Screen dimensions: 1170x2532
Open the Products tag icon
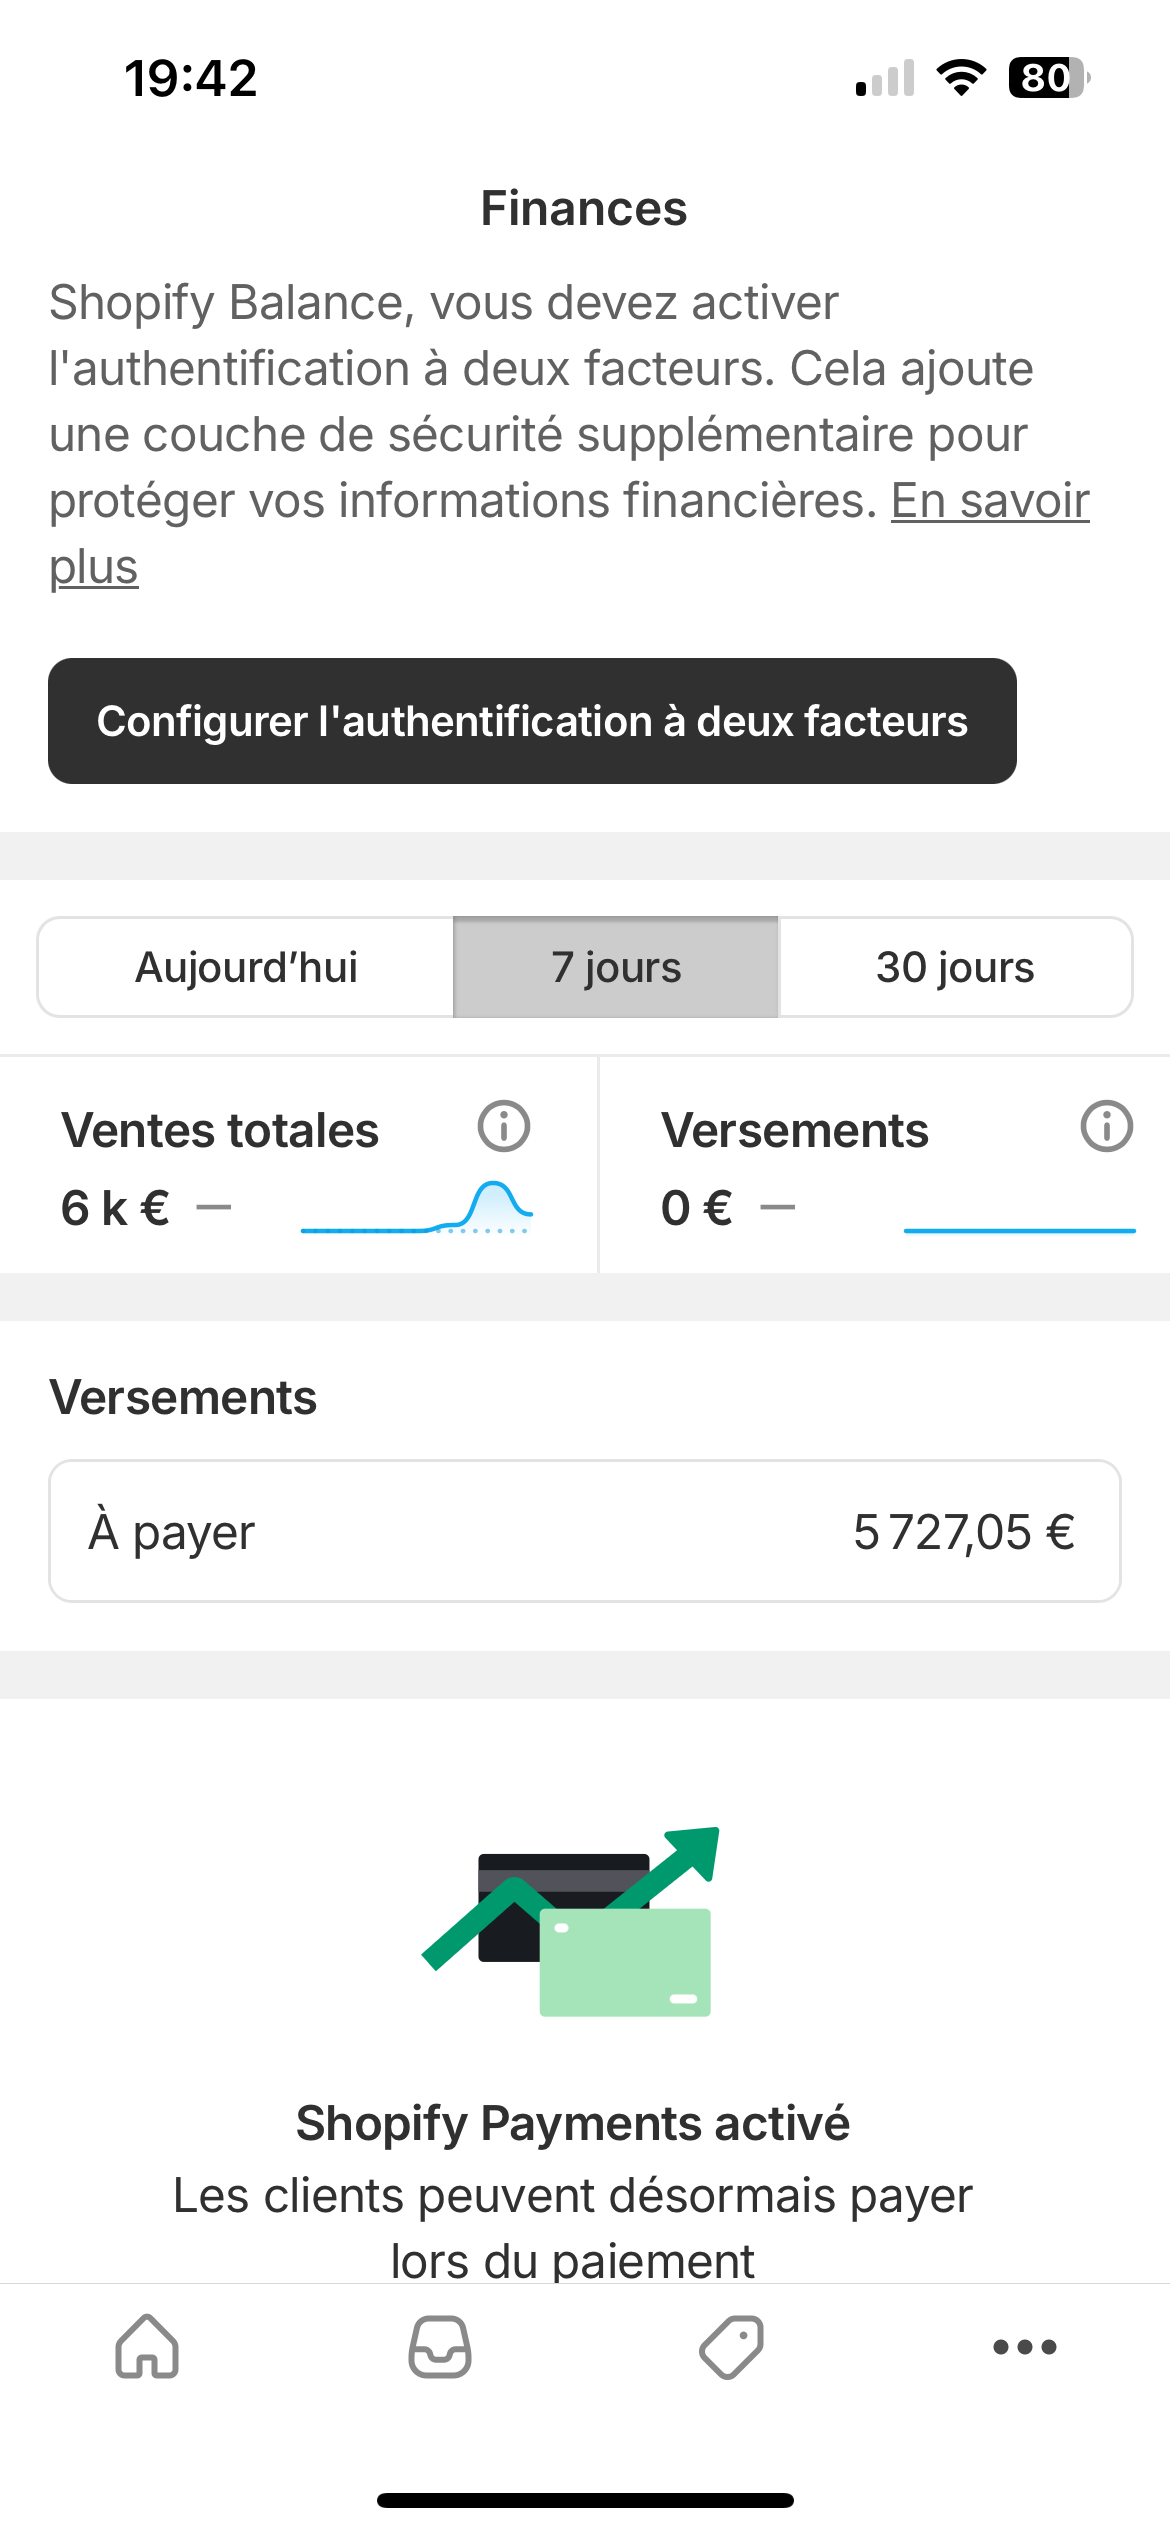tap(731, 2346)
